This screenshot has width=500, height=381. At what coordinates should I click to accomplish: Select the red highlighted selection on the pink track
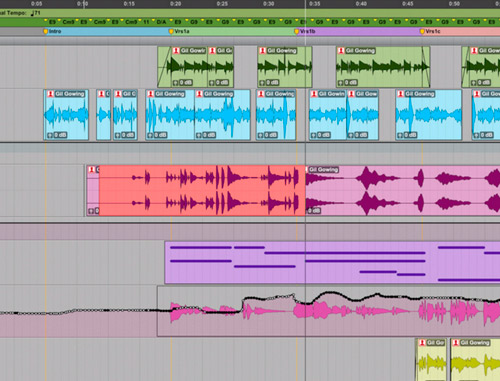point(202,190)
